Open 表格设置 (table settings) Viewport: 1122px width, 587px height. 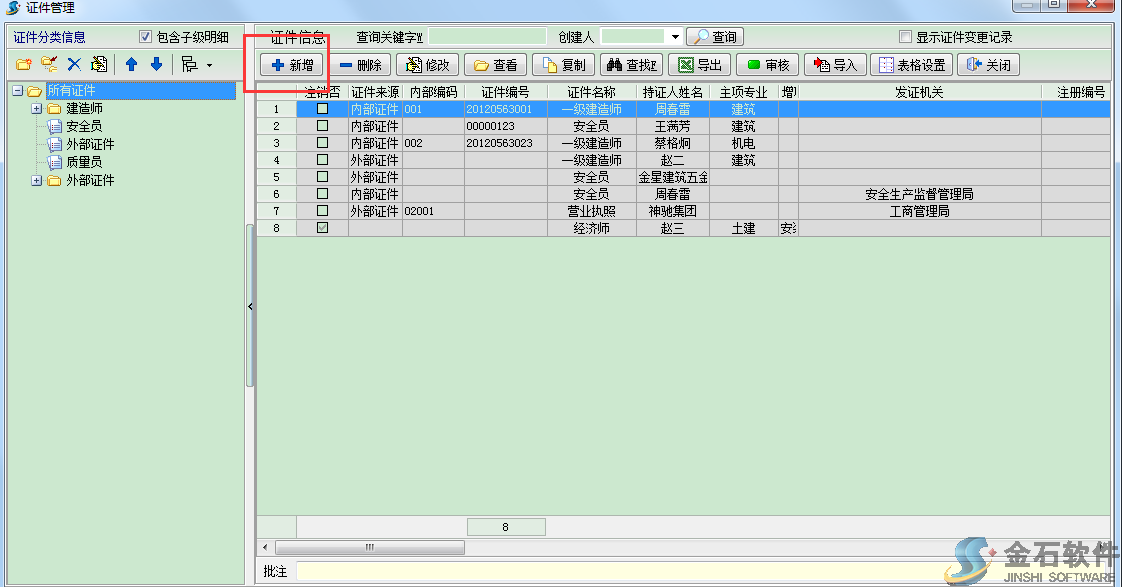(911, 65)
